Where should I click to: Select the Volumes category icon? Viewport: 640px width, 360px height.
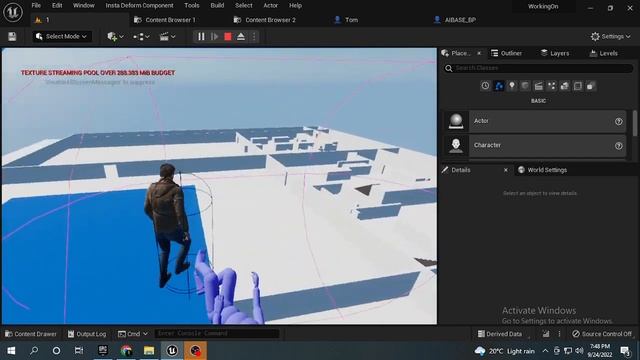[x=578, y=86]
